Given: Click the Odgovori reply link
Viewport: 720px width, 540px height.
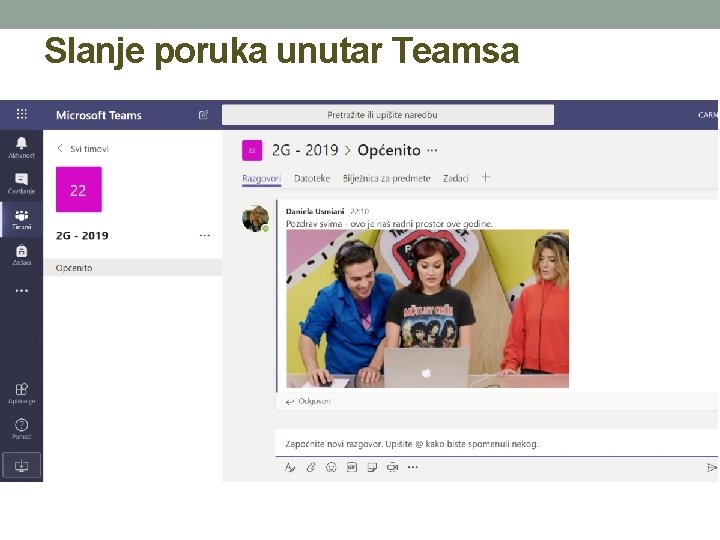Looking at the screenshot, I should (x=309, y=401).
